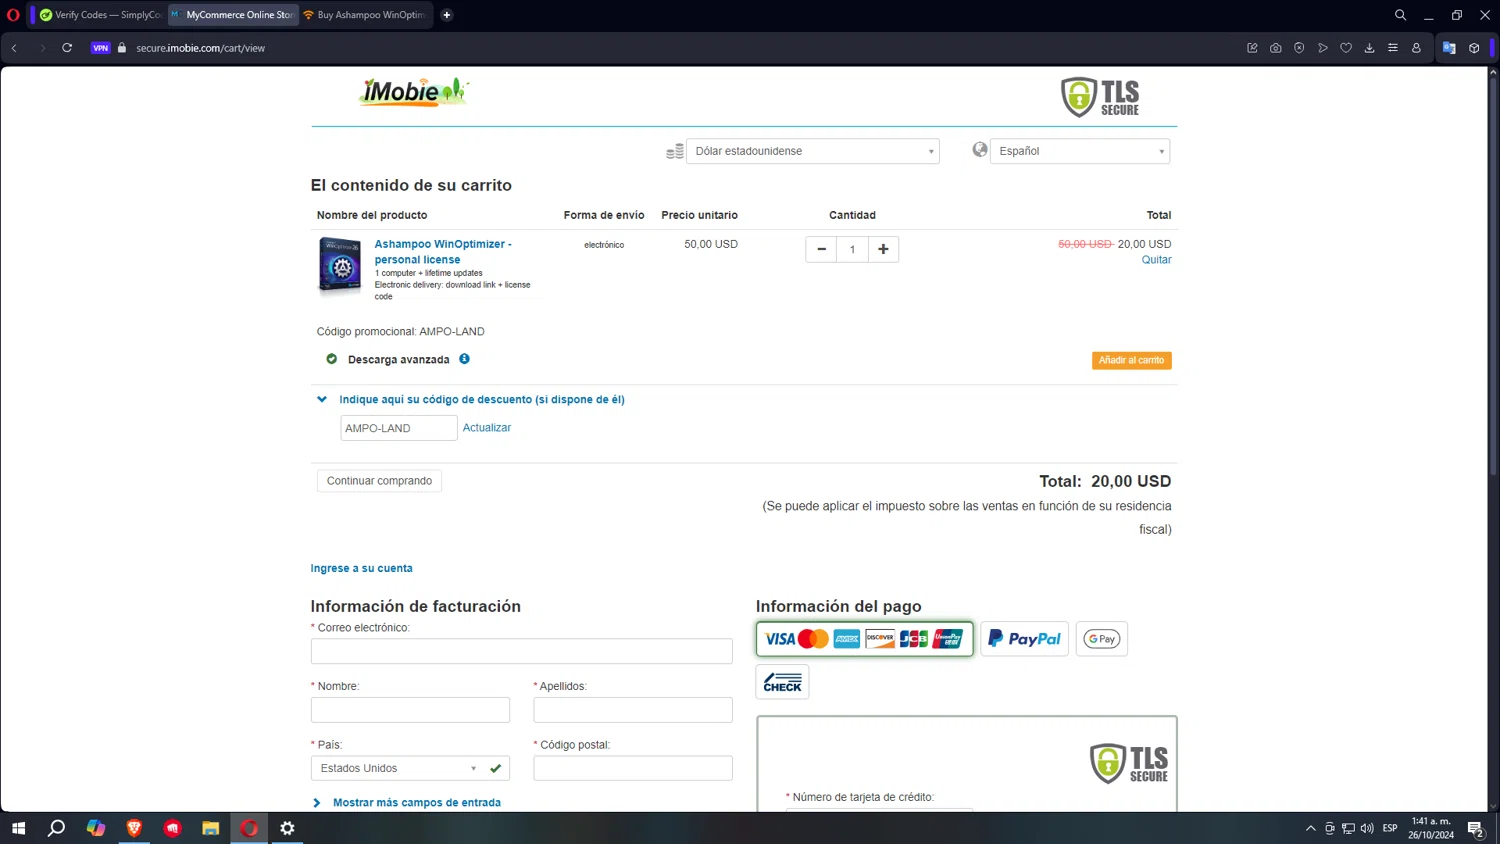
Task: Click the address bar URL
Action: click(x=201, y=48)
